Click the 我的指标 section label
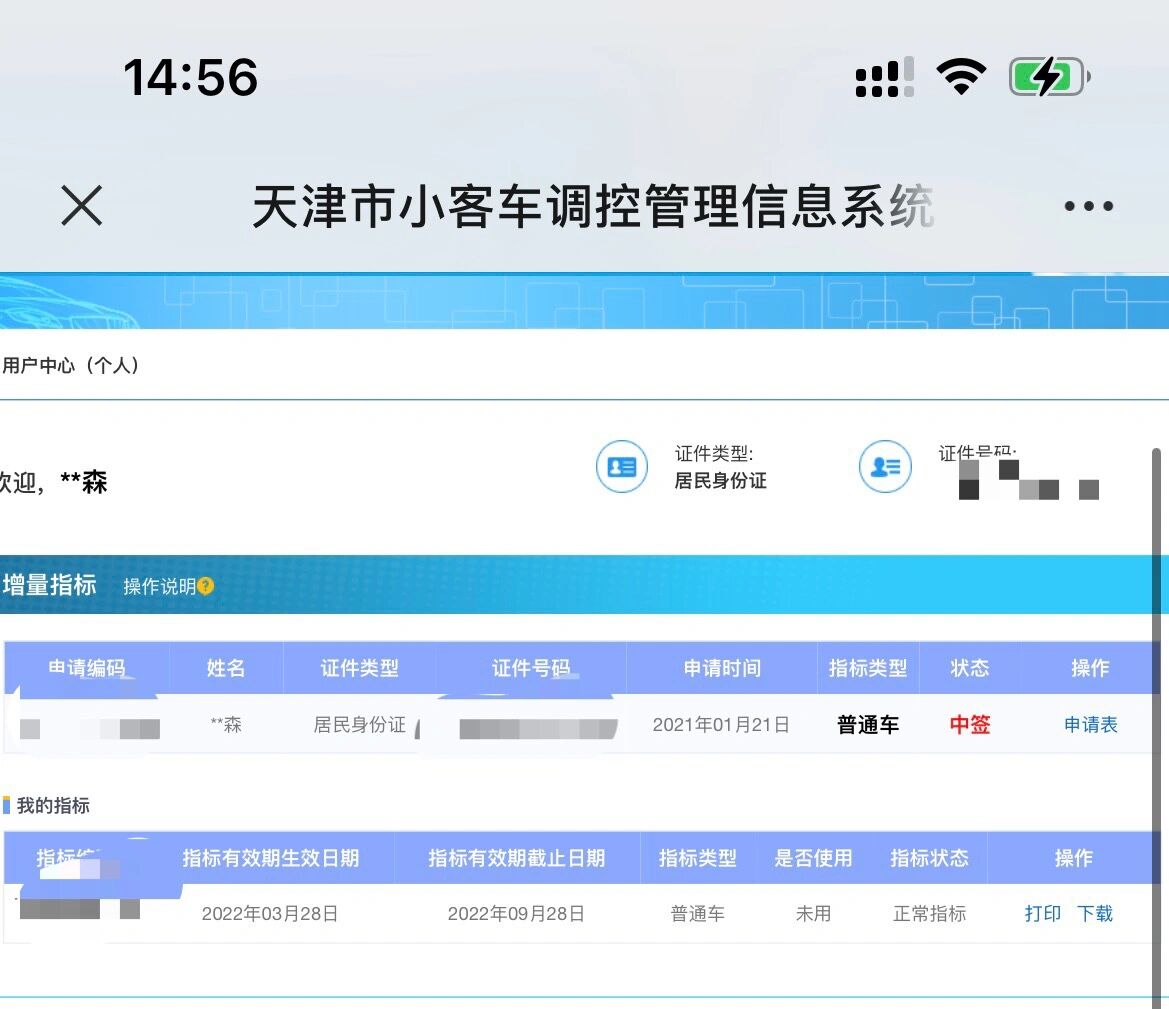Image resolution: width=1169 pixels, height=1009 pixels. pos(53,805)
